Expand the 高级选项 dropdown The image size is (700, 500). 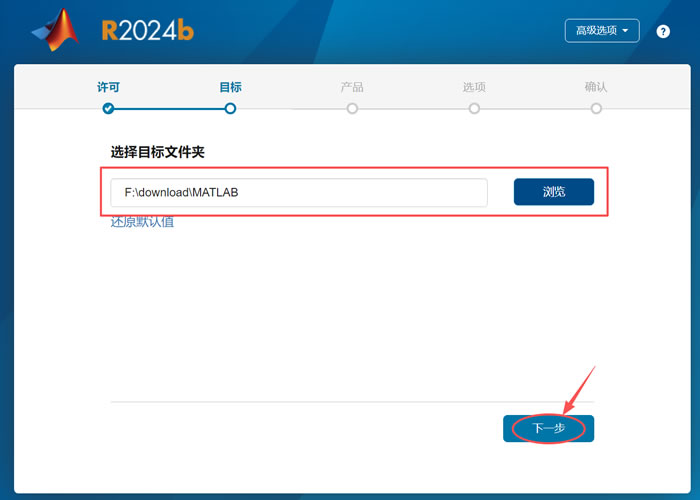coord(602,31)
